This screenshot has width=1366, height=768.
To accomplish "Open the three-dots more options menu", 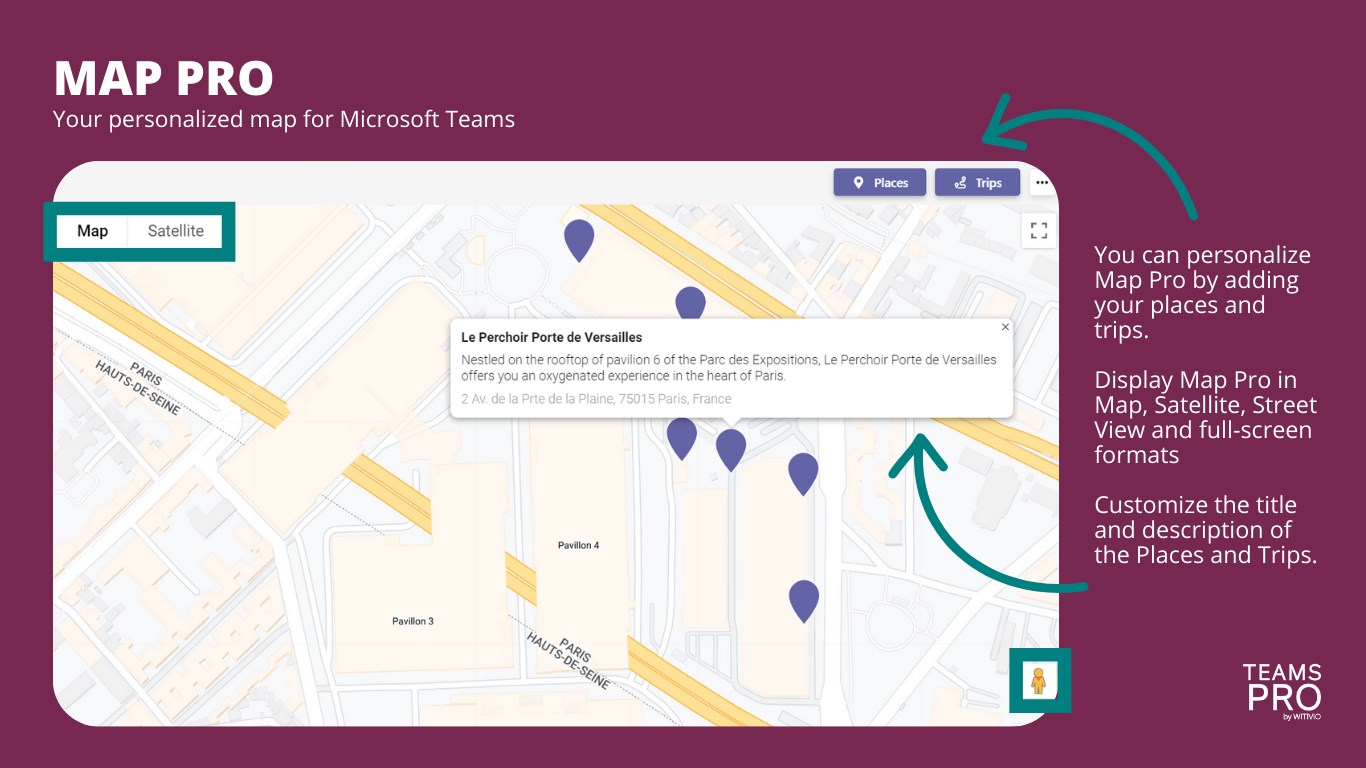I will pos(1042,183).
